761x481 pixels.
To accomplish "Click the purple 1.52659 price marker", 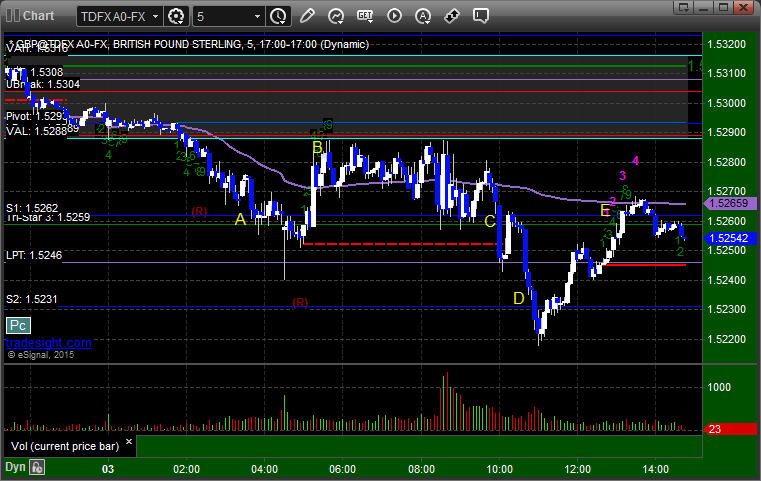I will point(729,203).
